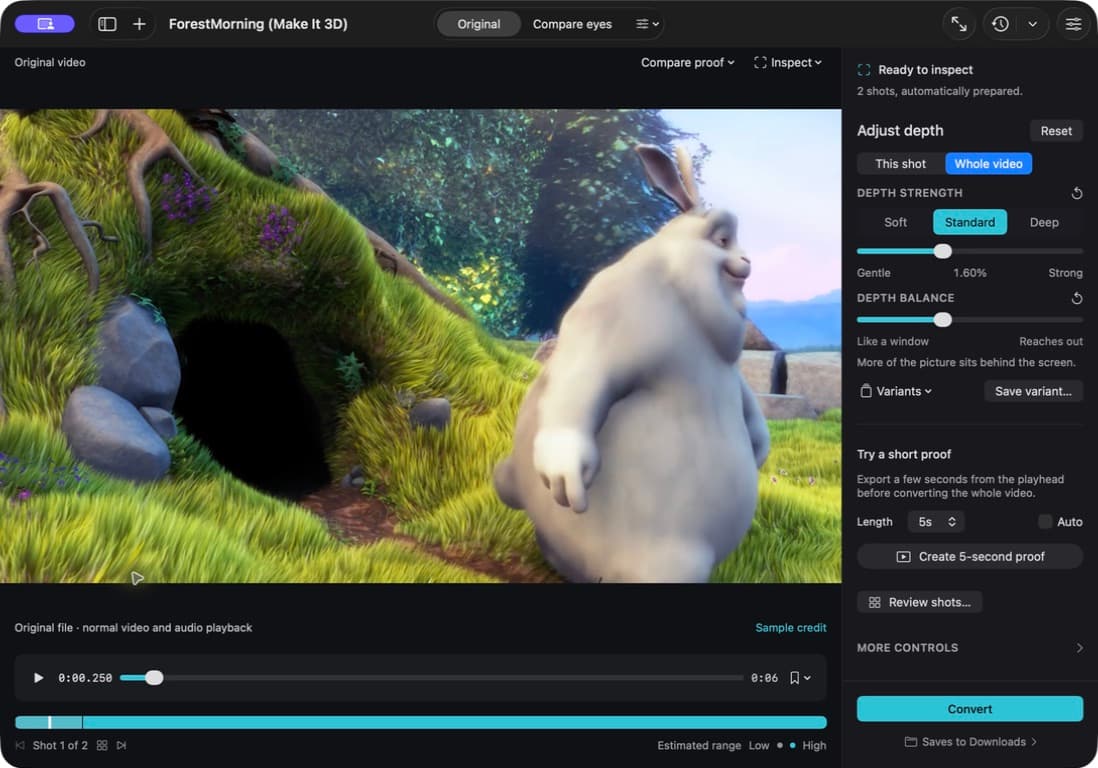Open the Variants dropdown
Viewport: 1098px width, 768px height.
[x=896, y=391]
